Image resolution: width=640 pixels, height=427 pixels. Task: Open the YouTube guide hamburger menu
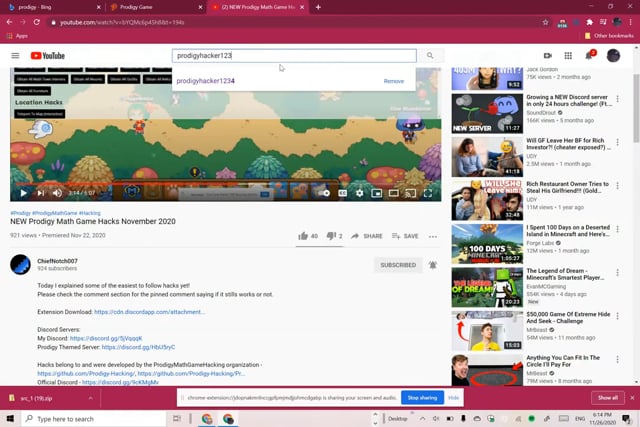point(15,56)
